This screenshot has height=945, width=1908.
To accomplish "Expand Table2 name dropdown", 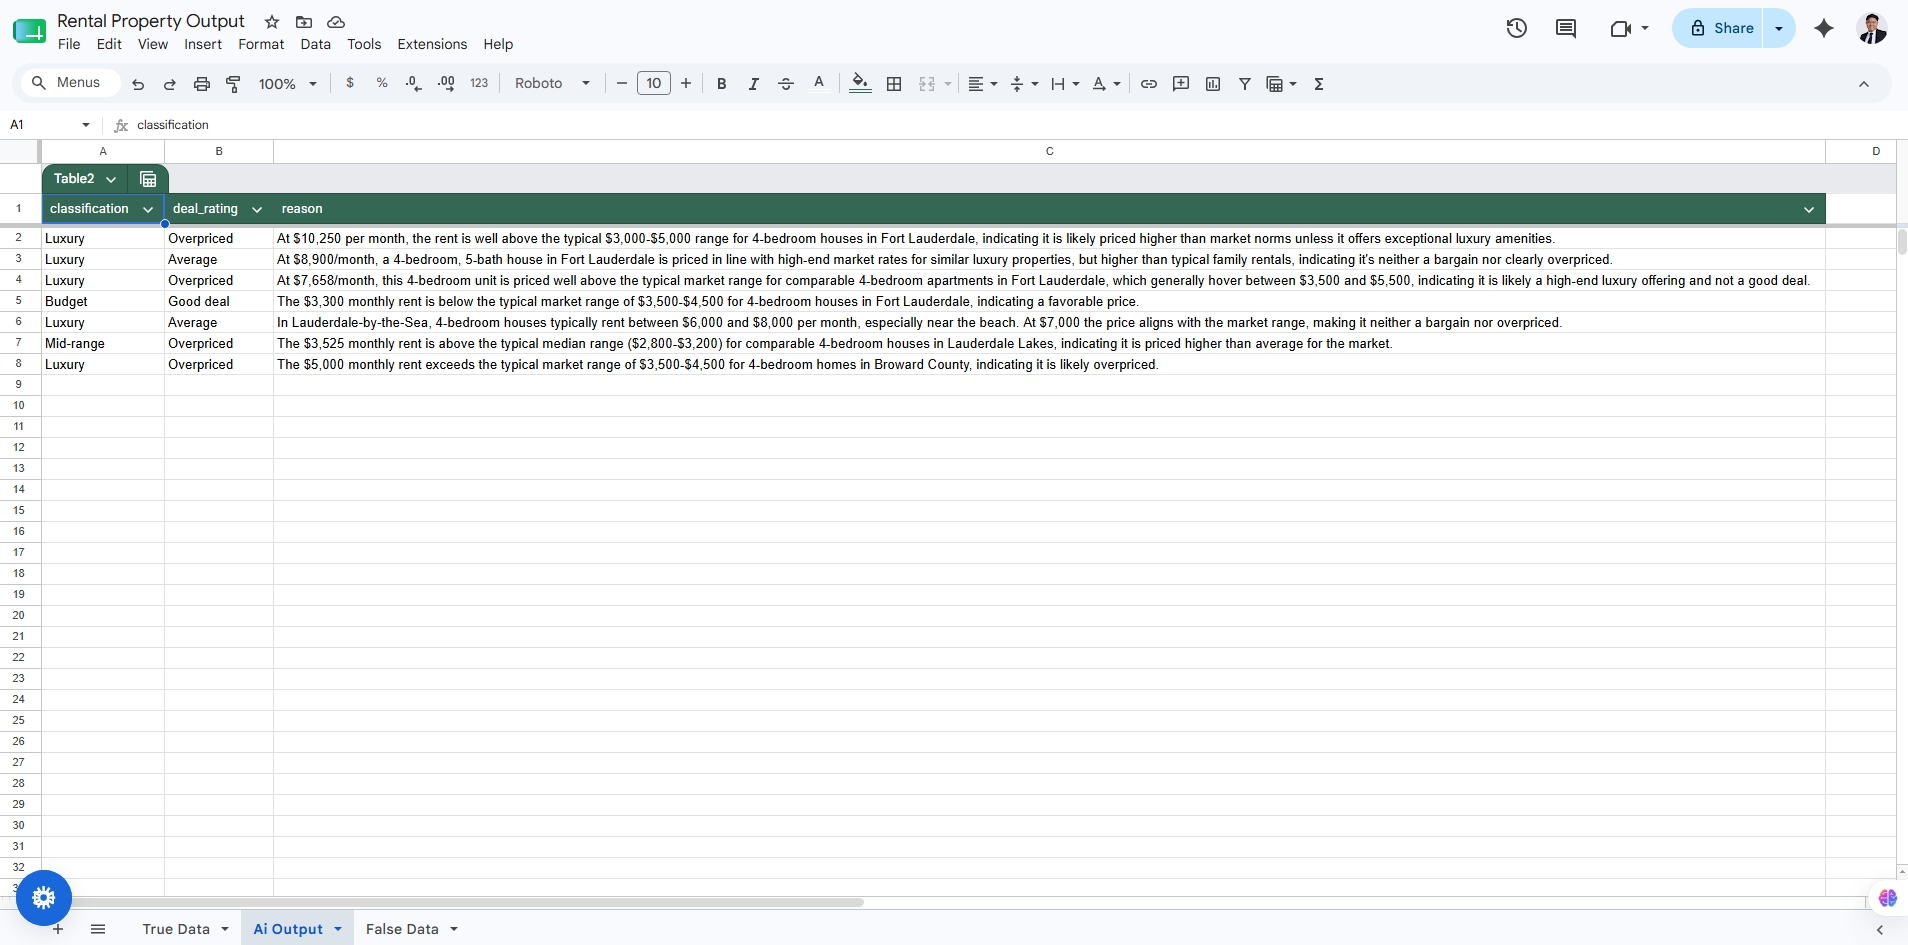I will pyautogui.click(x=111, y=179).
